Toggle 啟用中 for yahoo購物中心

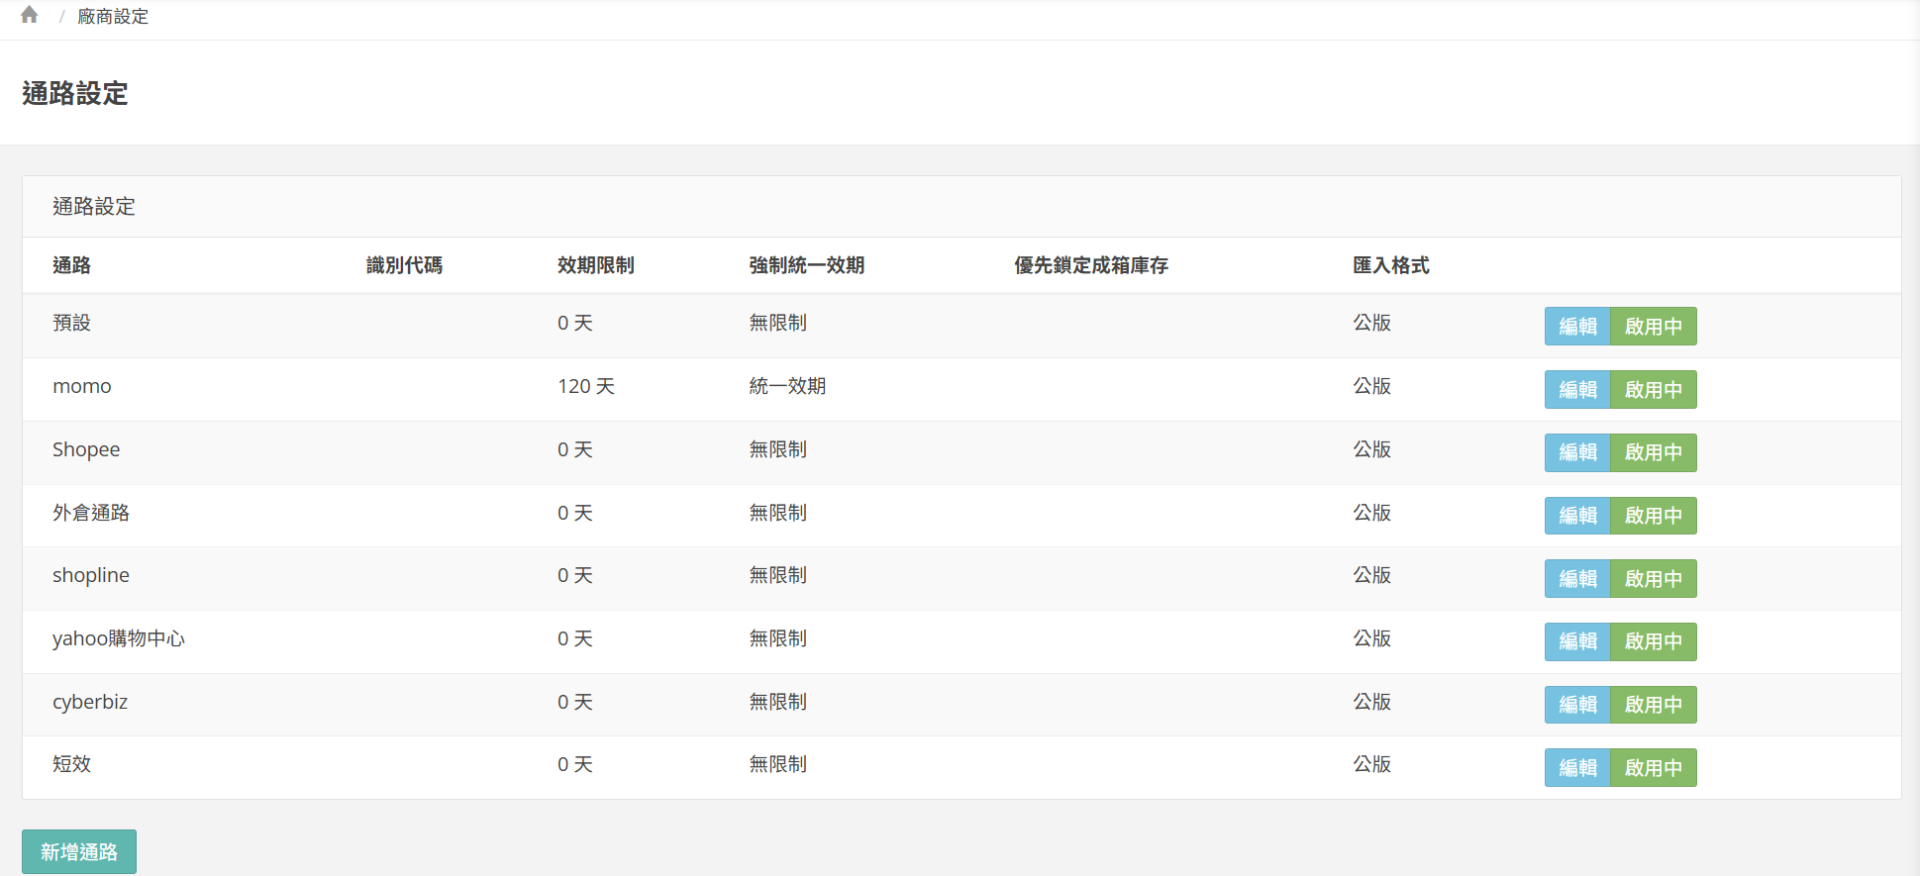[1653, 641]
